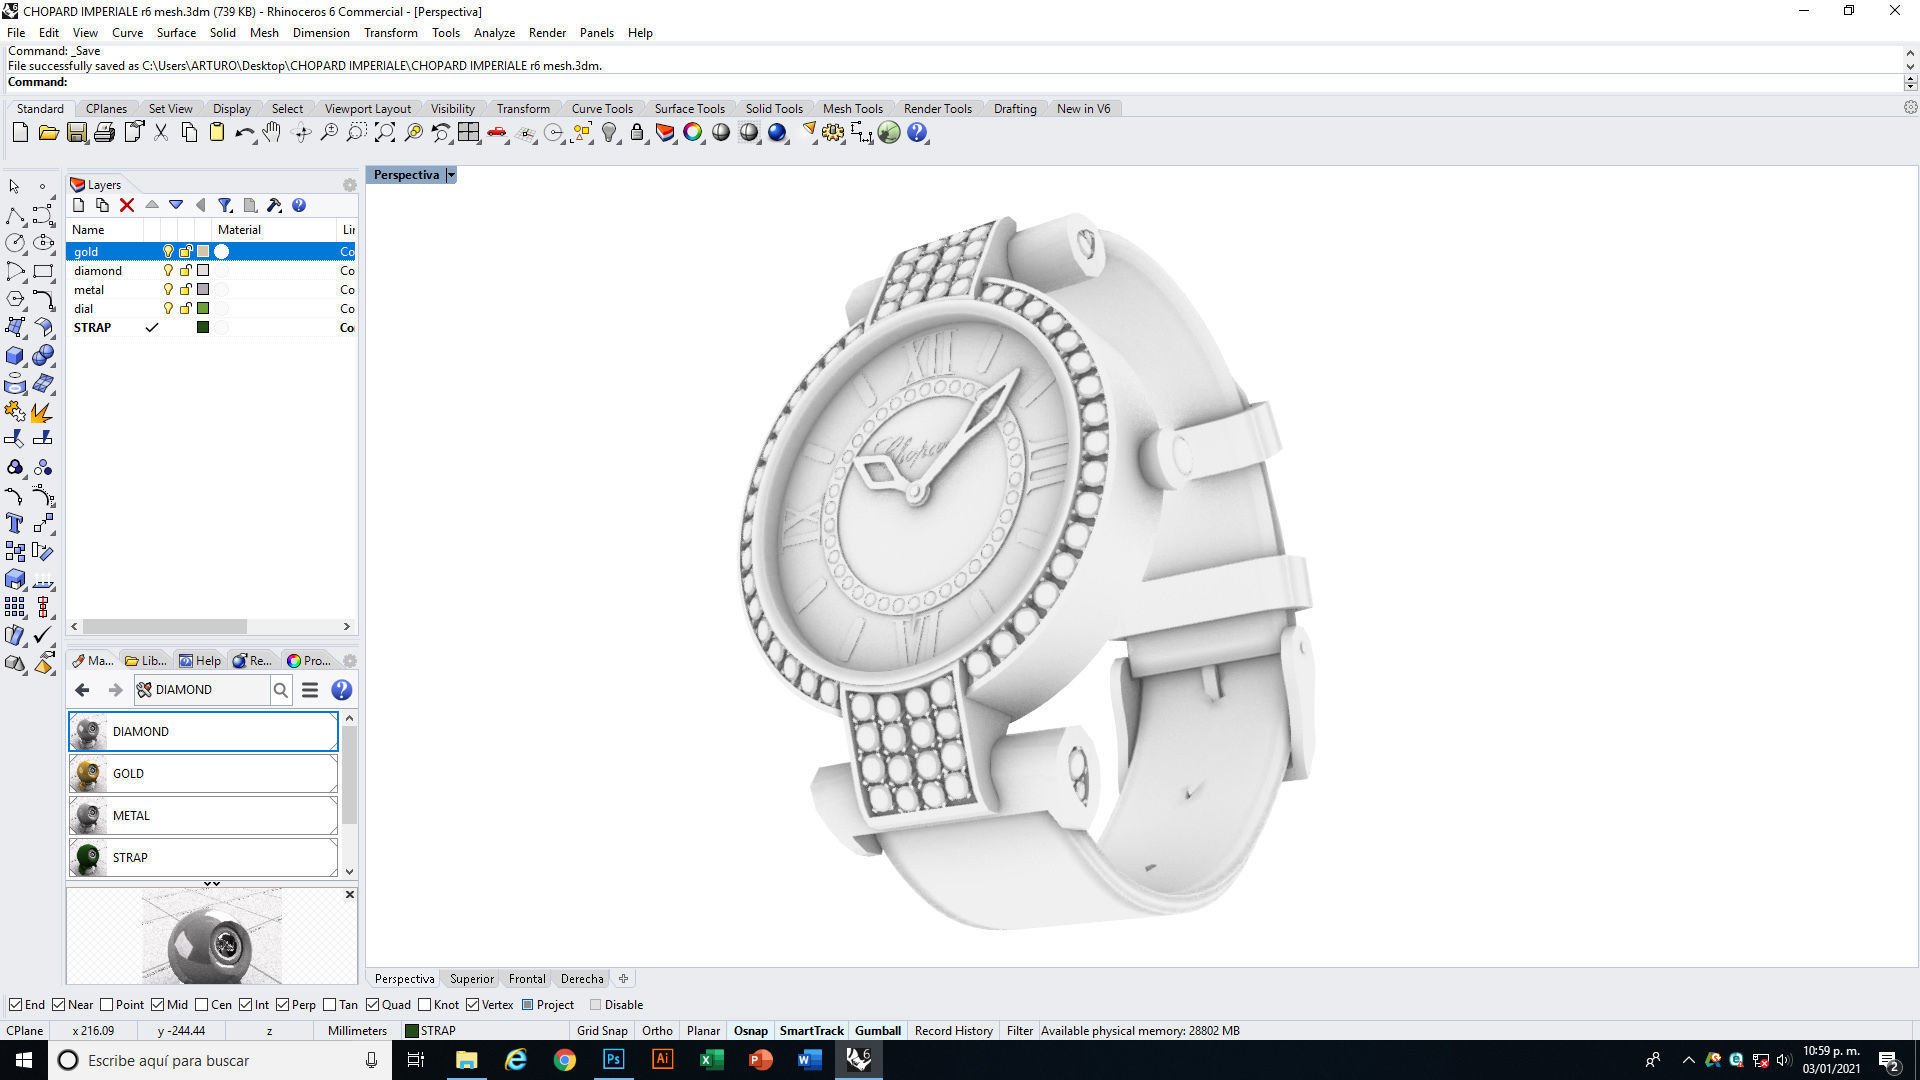This screenshot has width=1920, height=1080.
Task: Switch to the Superior viewport tab
Action: coord(471,979)
